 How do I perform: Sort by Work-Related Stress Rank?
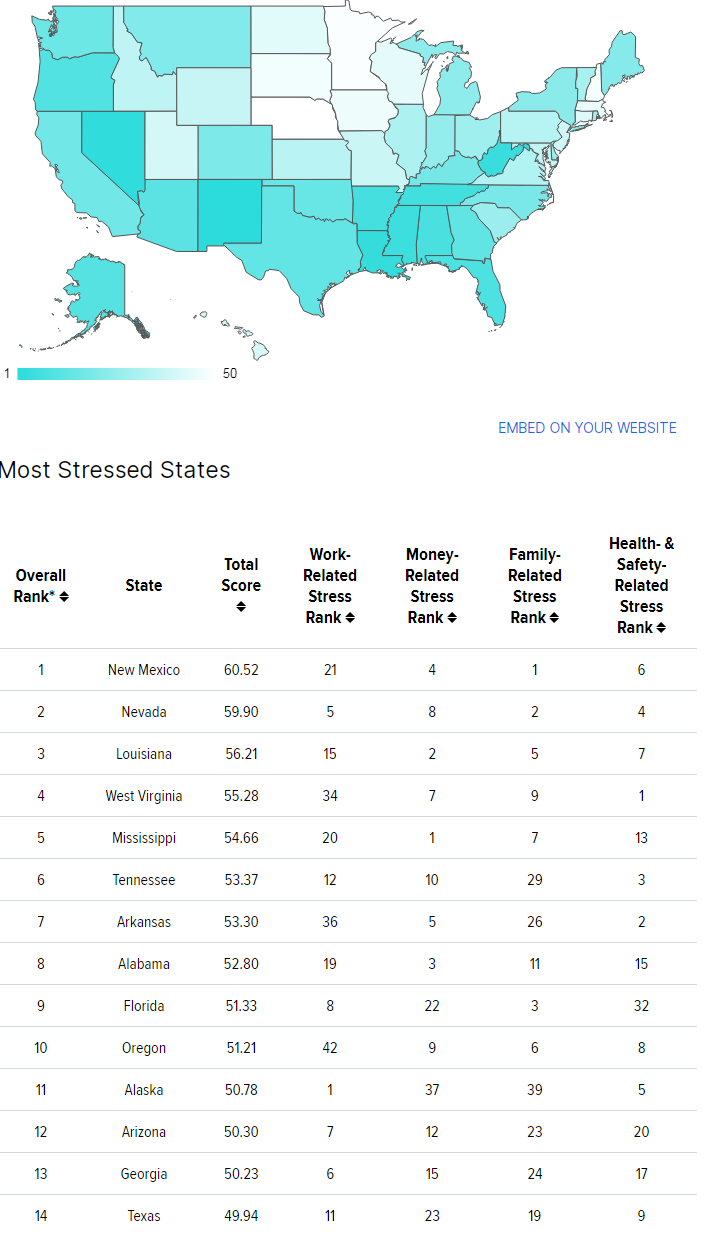350,618
